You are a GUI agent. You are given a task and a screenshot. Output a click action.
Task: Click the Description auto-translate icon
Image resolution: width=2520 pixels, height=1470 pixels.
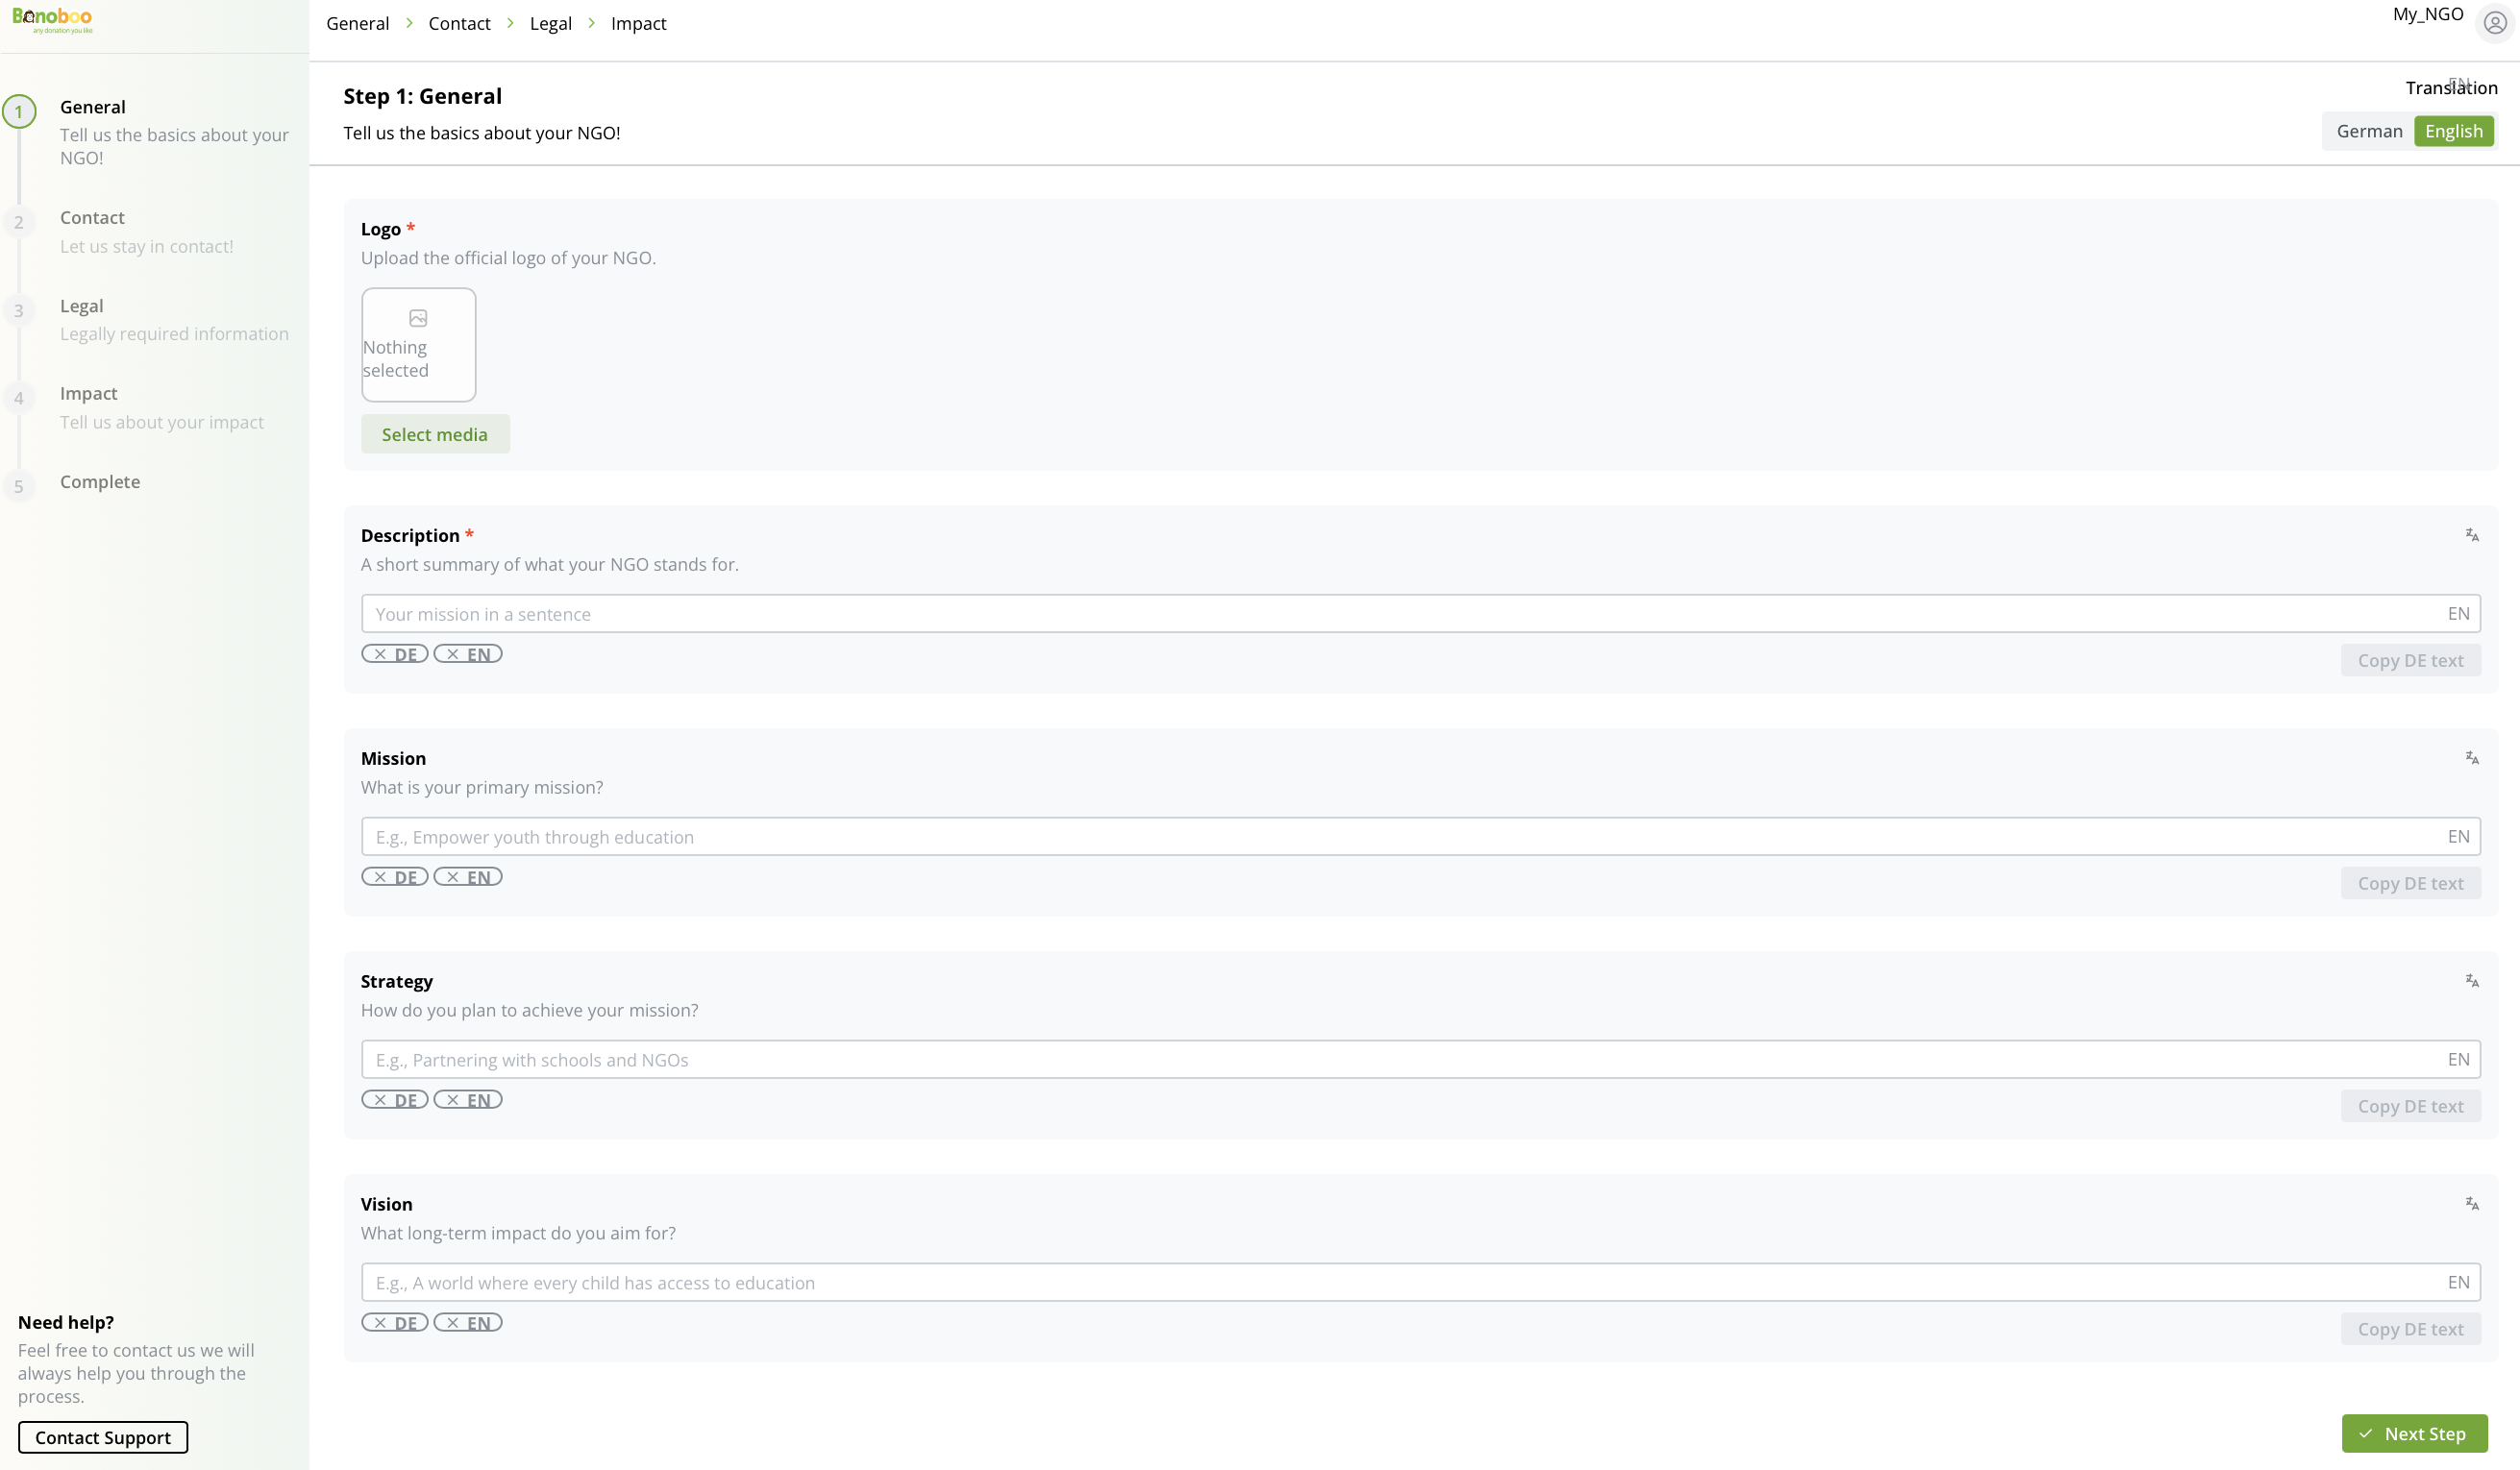pyautogui.click(x=2473, y=534)
